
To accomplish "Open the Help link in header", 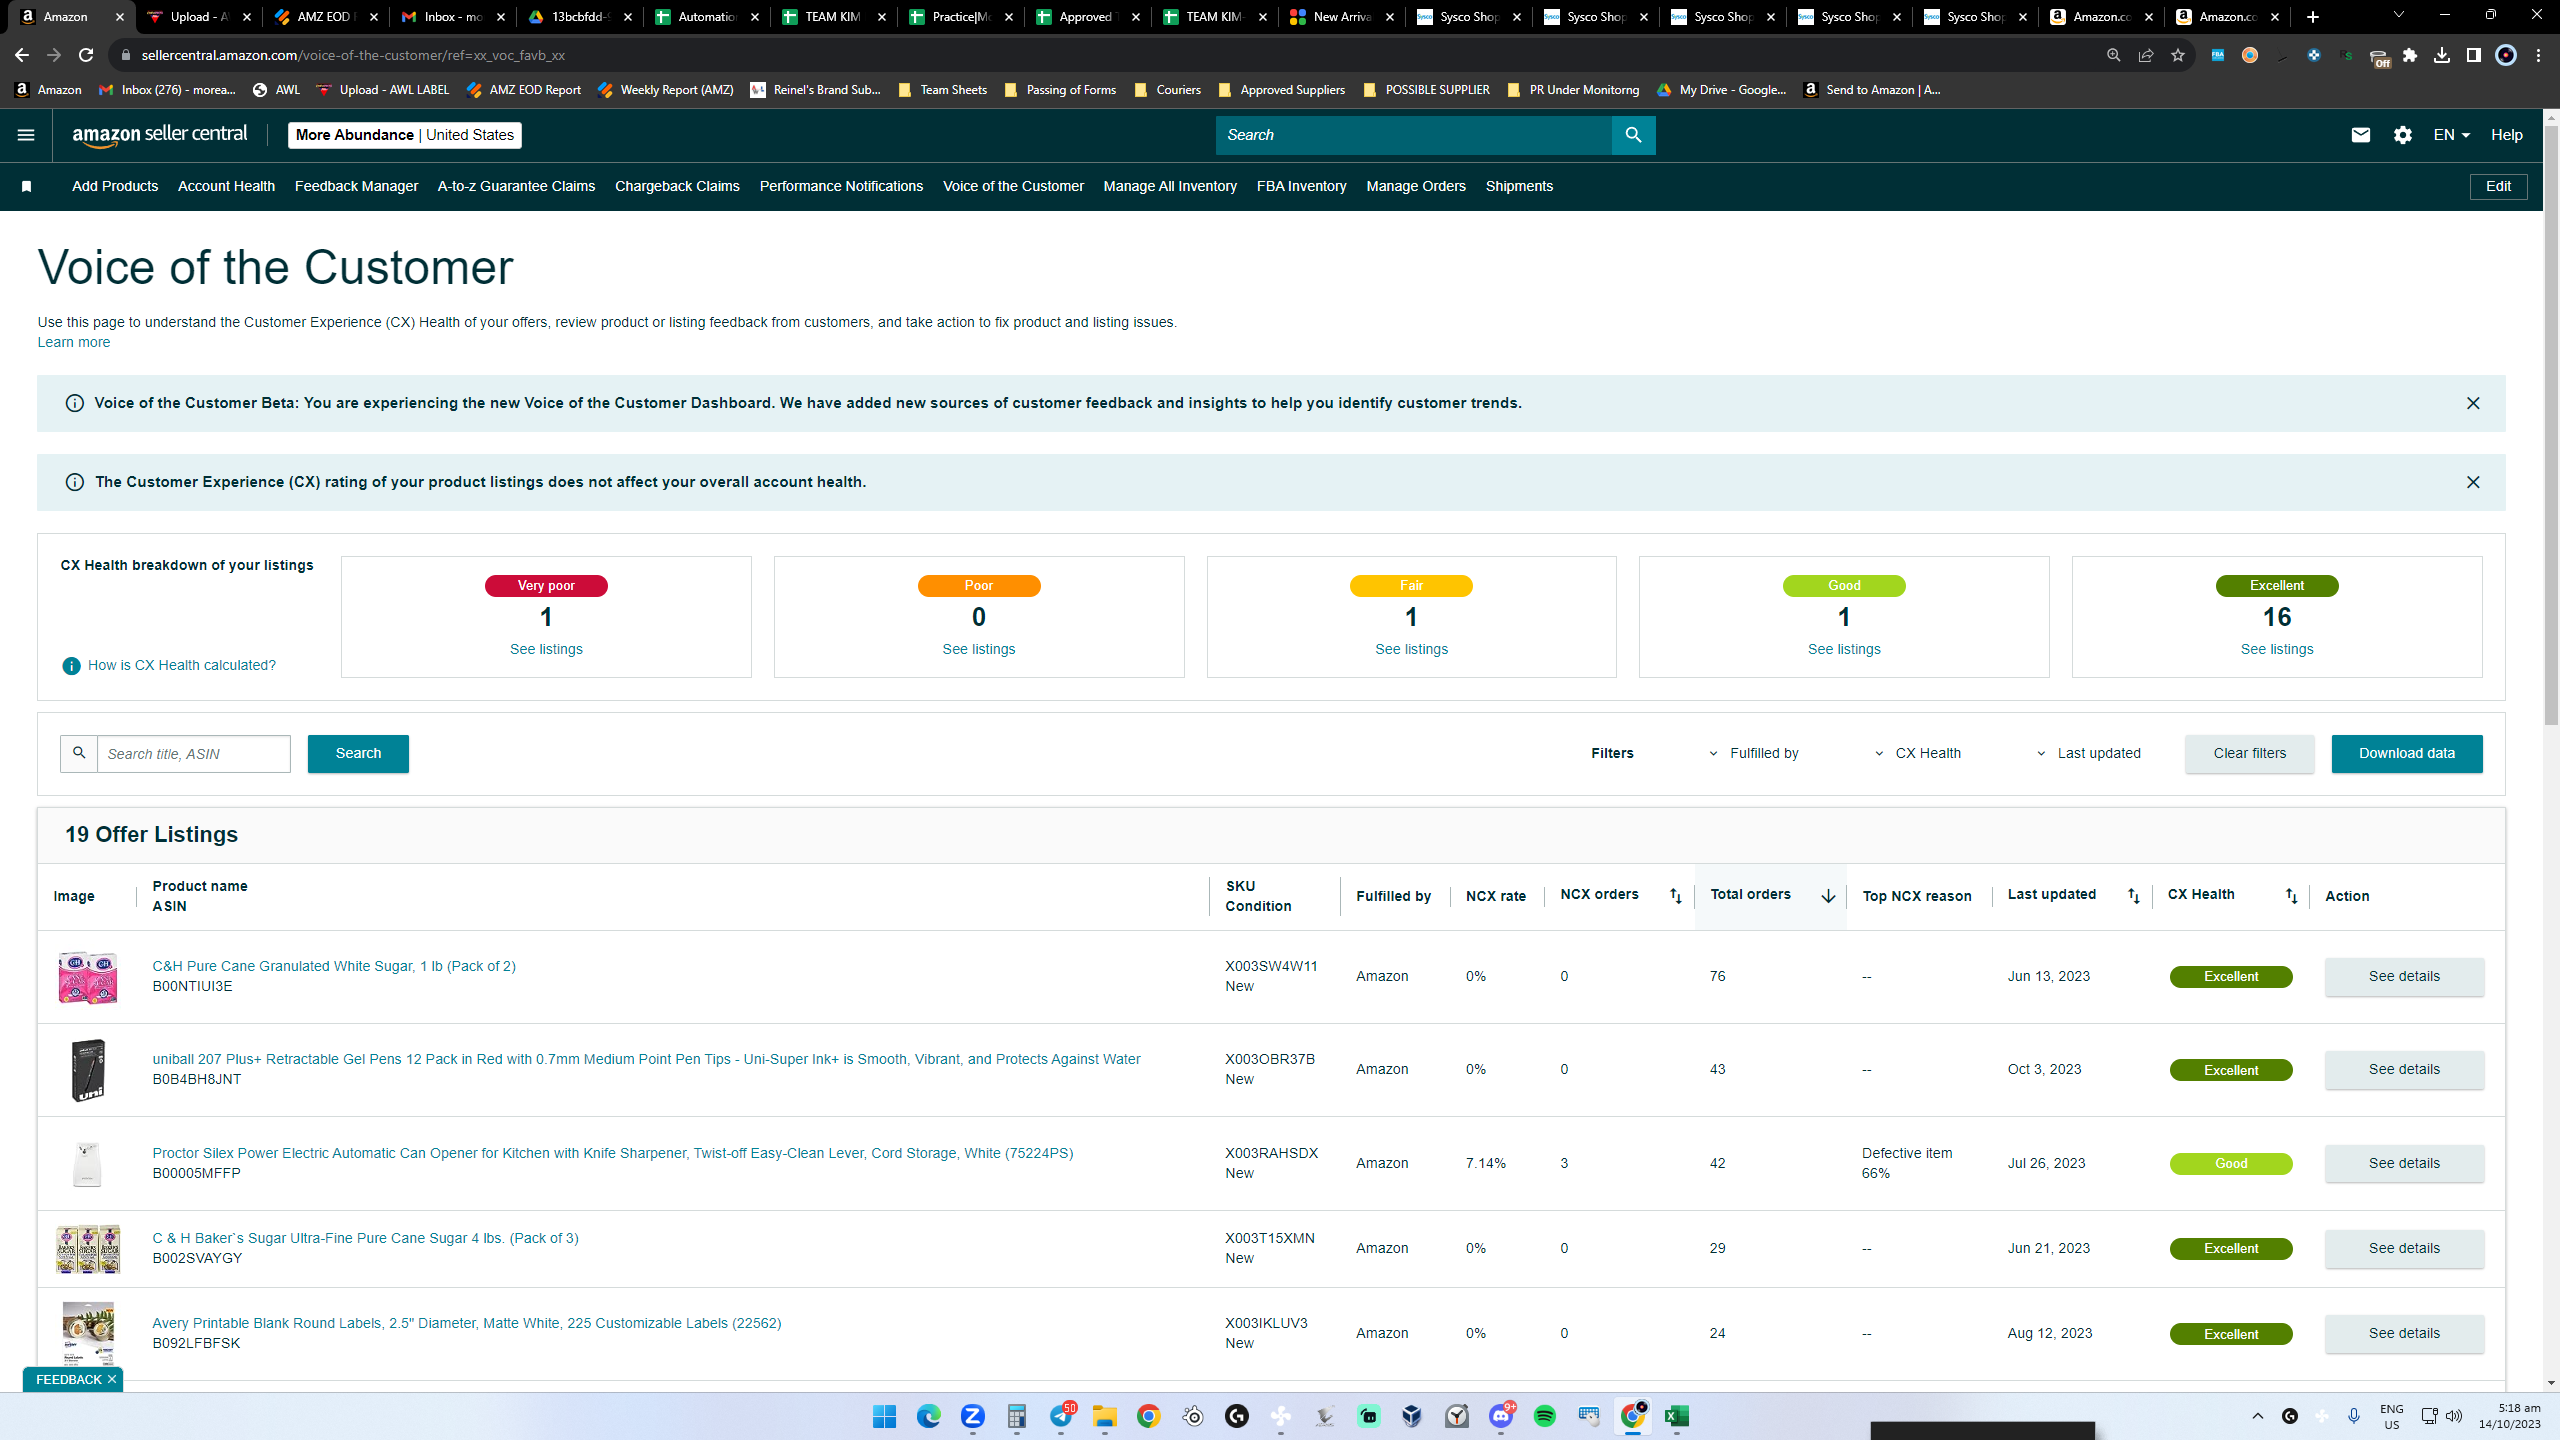I will 2506,135.
